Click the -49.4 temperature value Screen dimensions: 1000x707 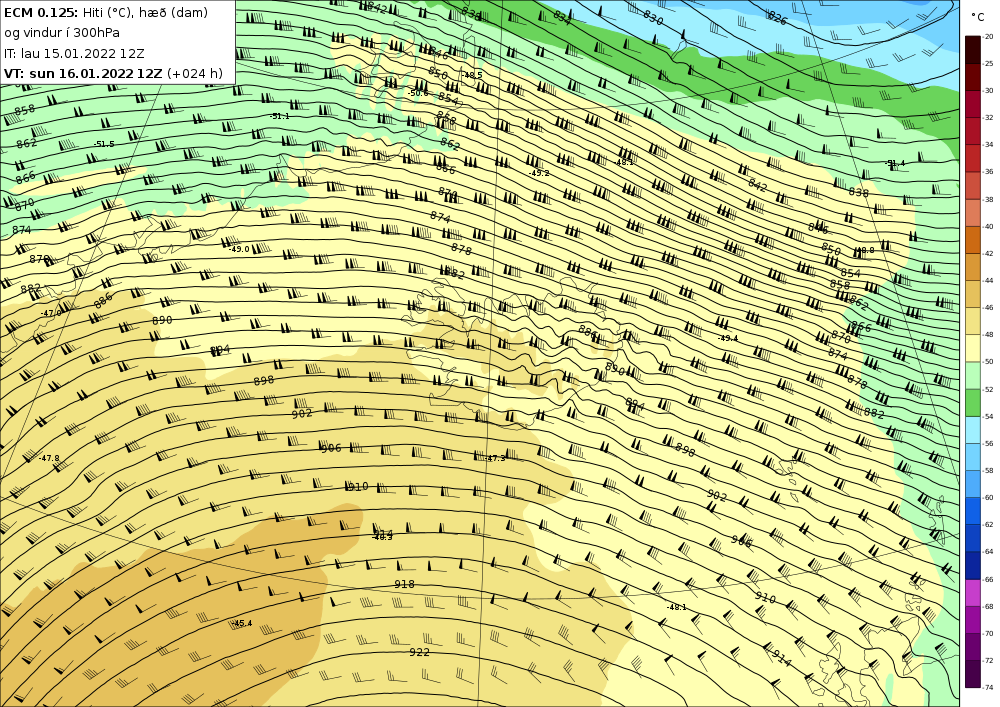[728, 339]
